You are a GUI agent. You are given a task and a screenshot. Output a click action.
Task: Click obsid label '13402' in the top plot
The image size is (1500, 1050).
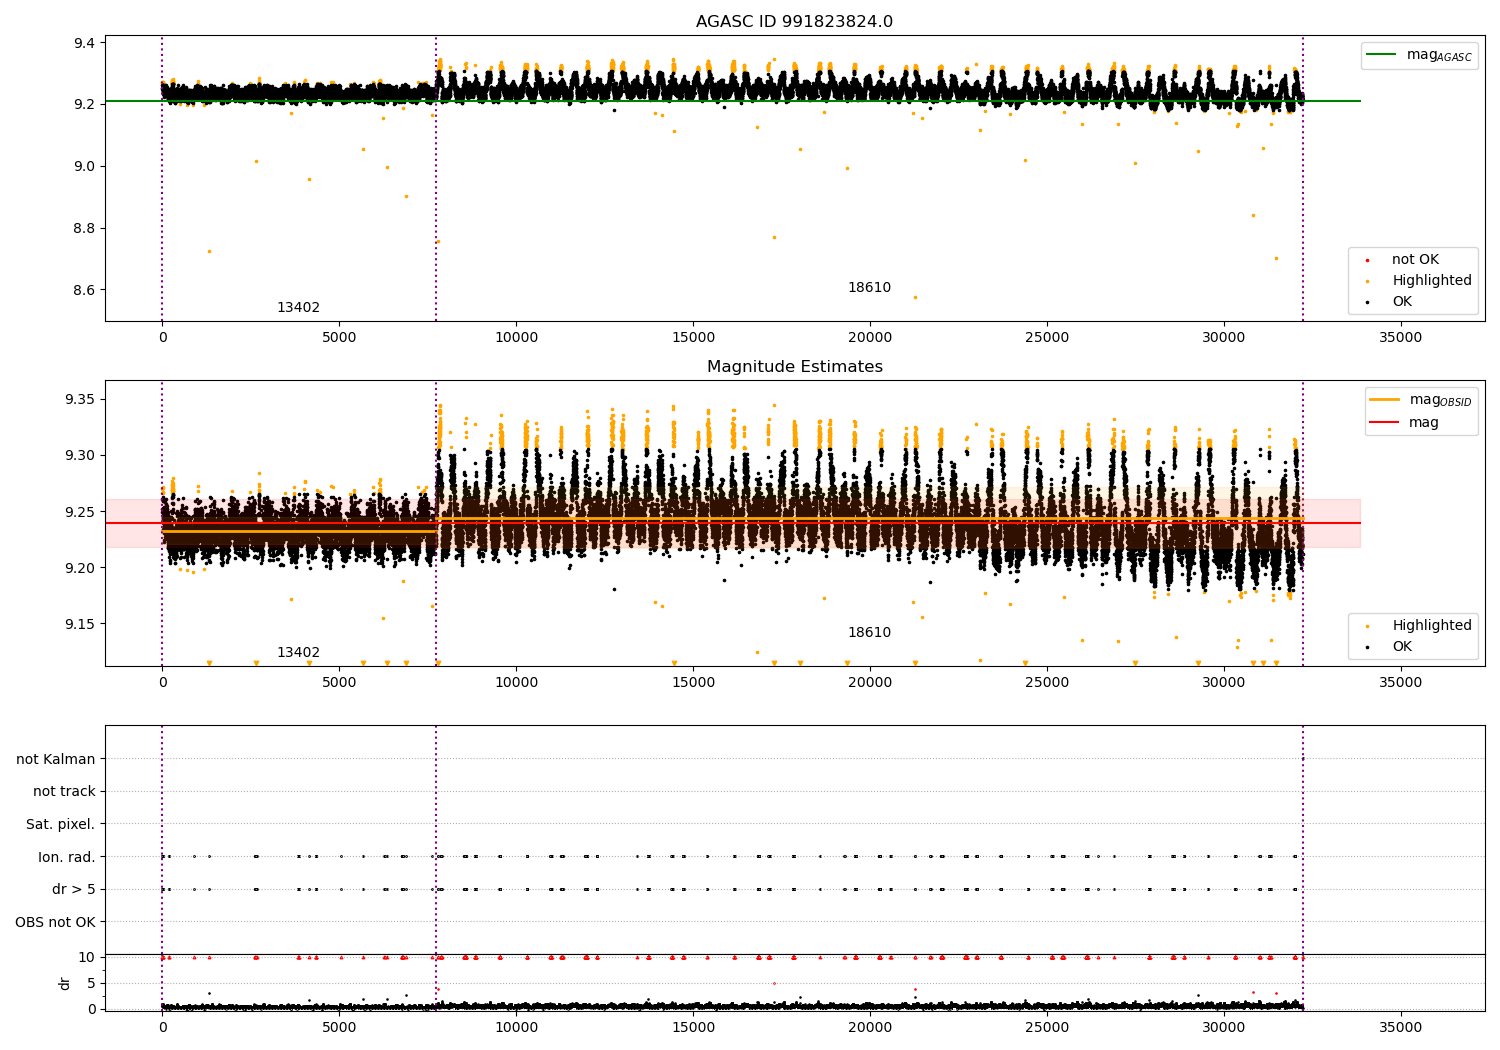pyautogui.click(x=298, y=308)
